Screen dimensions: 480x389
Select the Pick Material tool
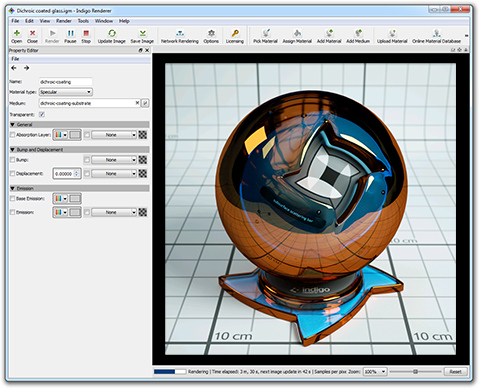[x=265, y=36]
